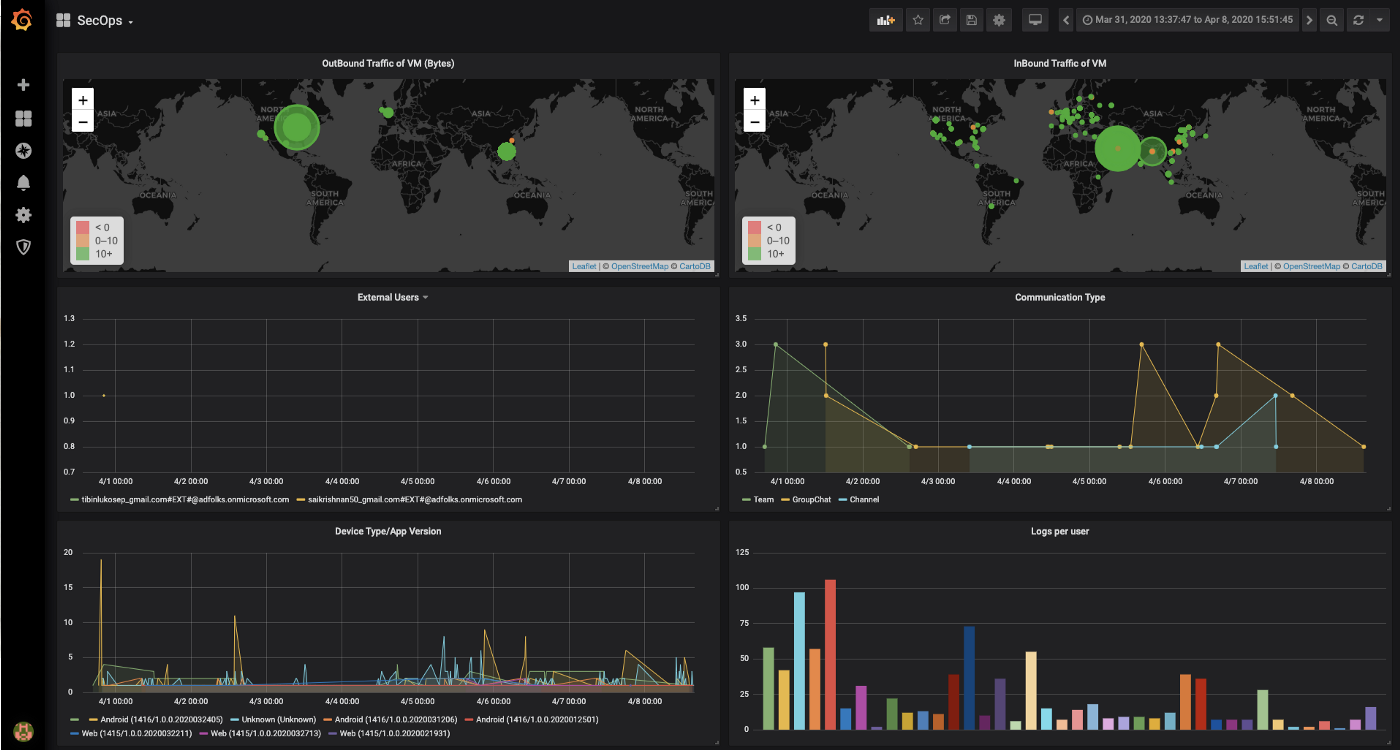1400x750 pixels.
Task: Star the SecOps dashboard
Action: [918, 20]
